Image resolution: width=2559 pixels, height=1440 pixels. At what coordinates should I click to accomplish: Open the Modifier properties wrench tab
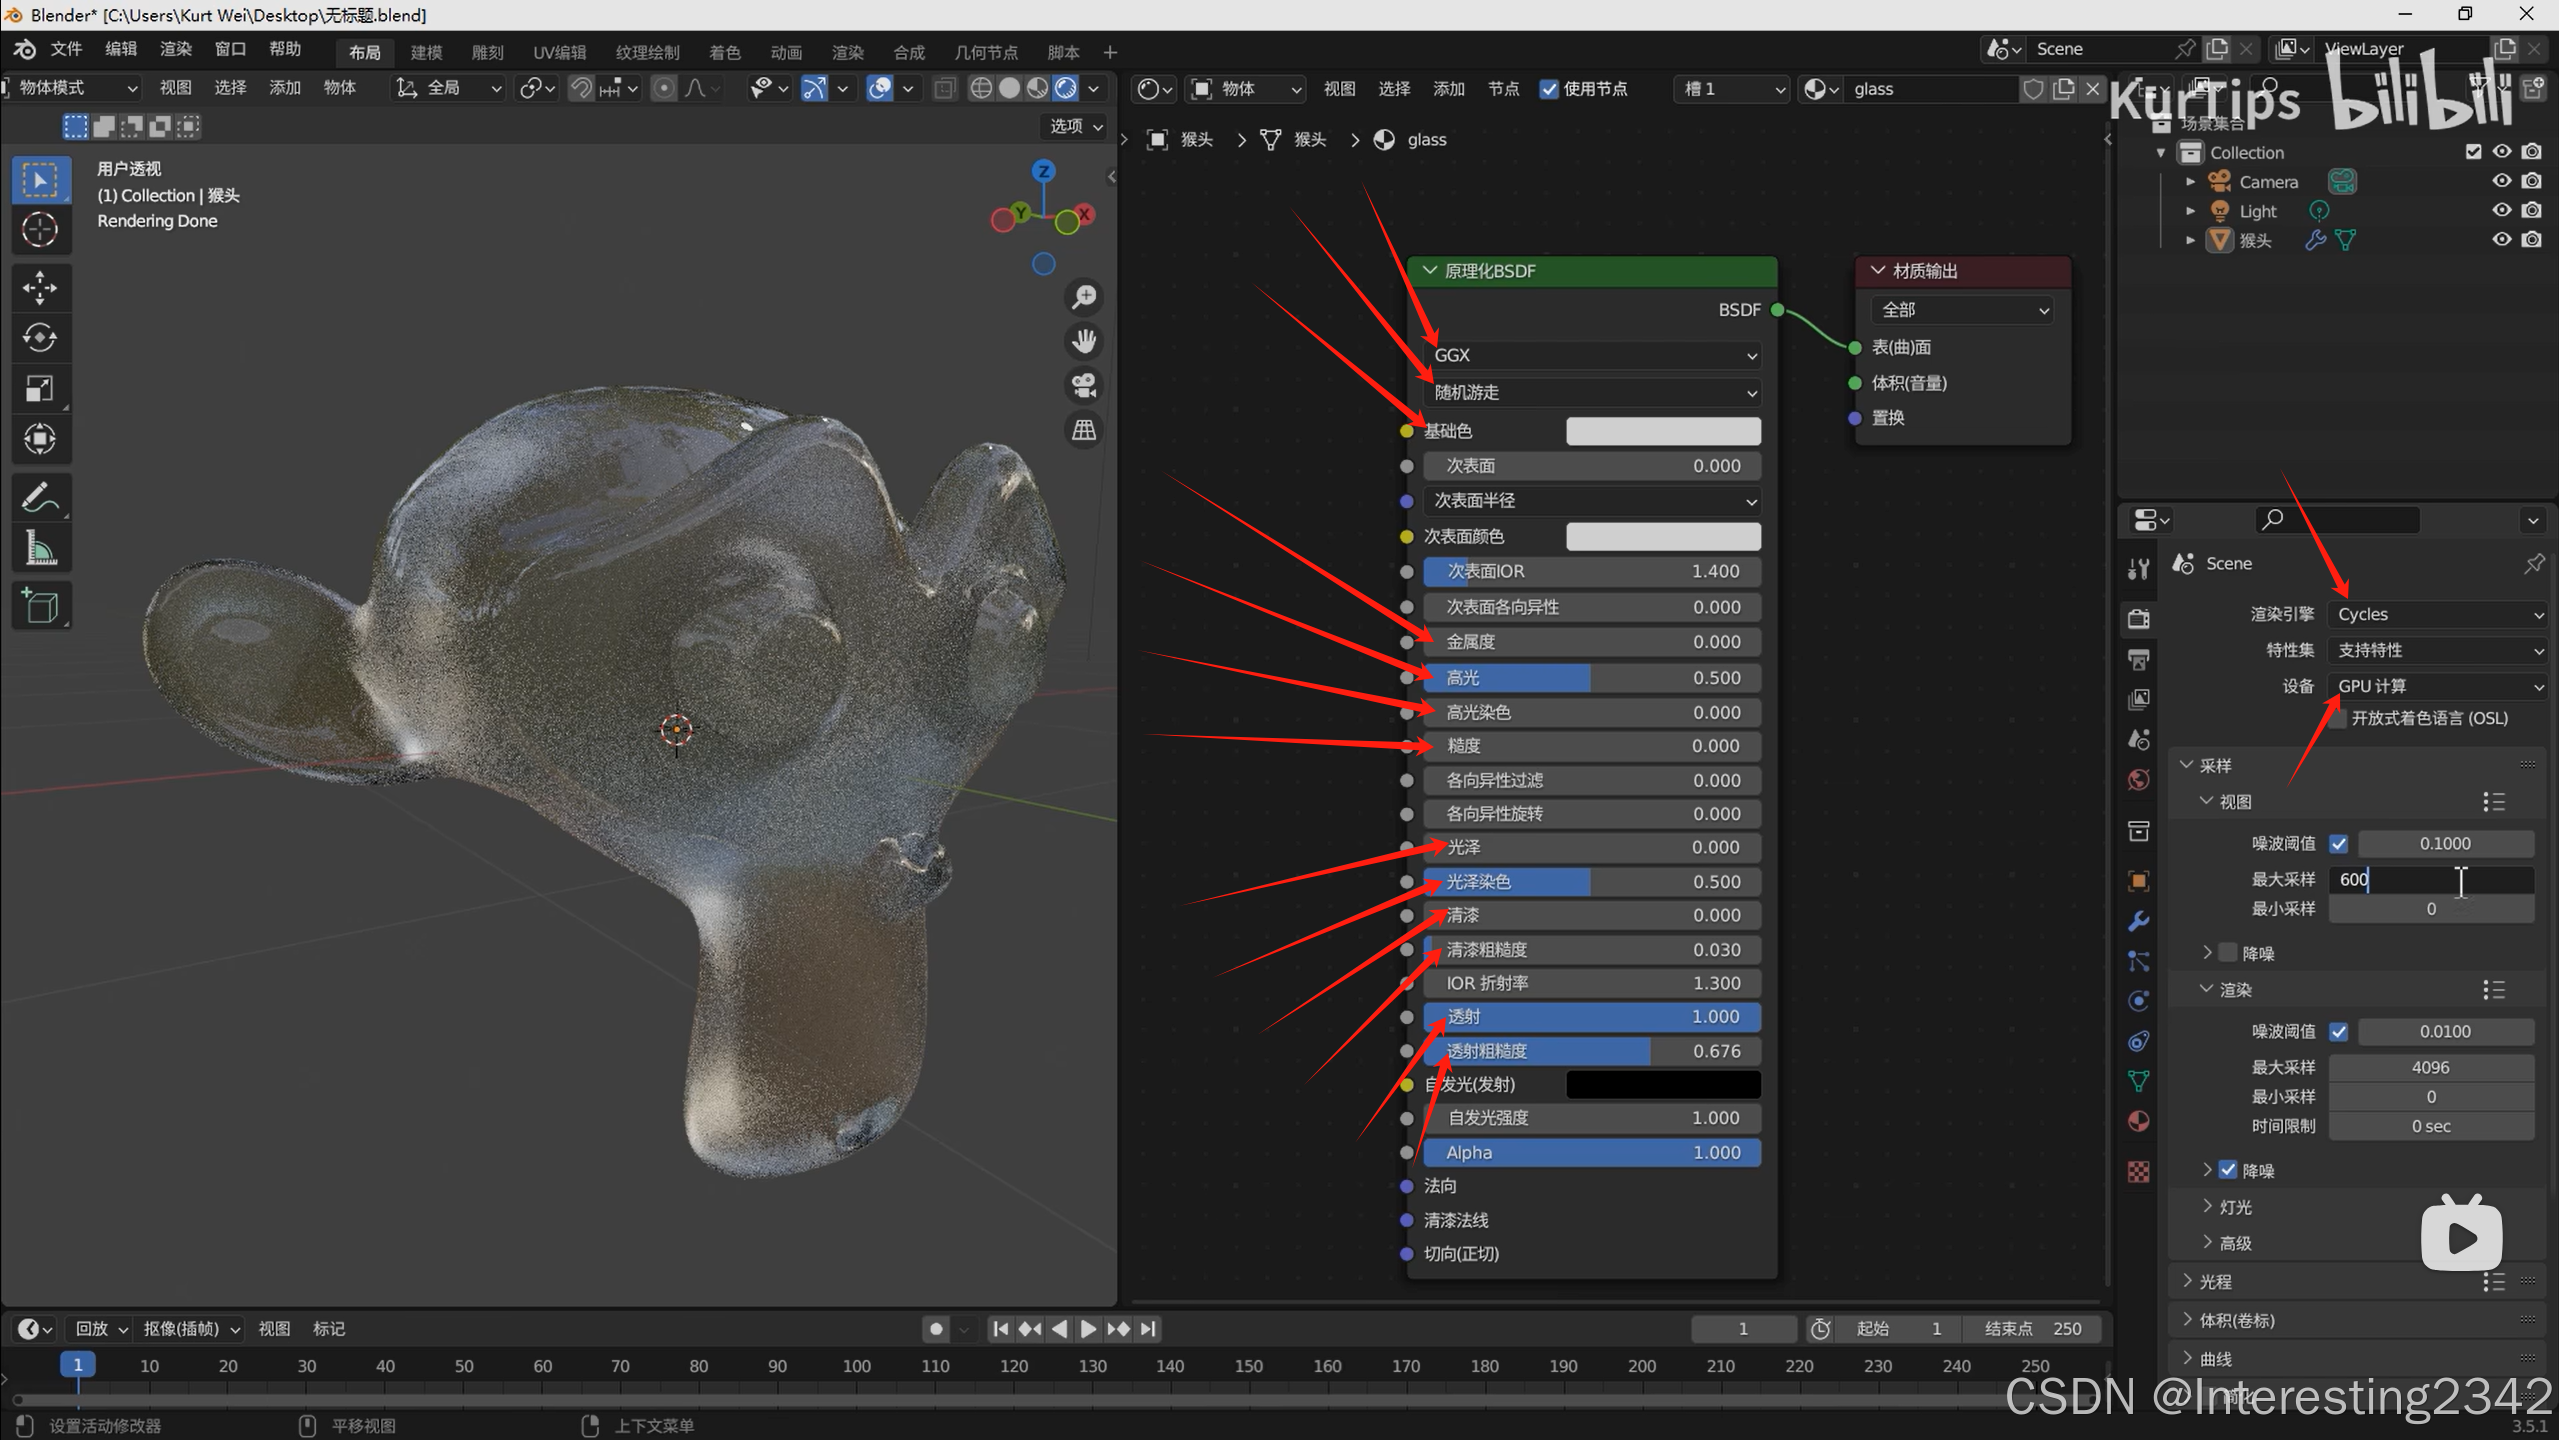(x=2138, y=921)
